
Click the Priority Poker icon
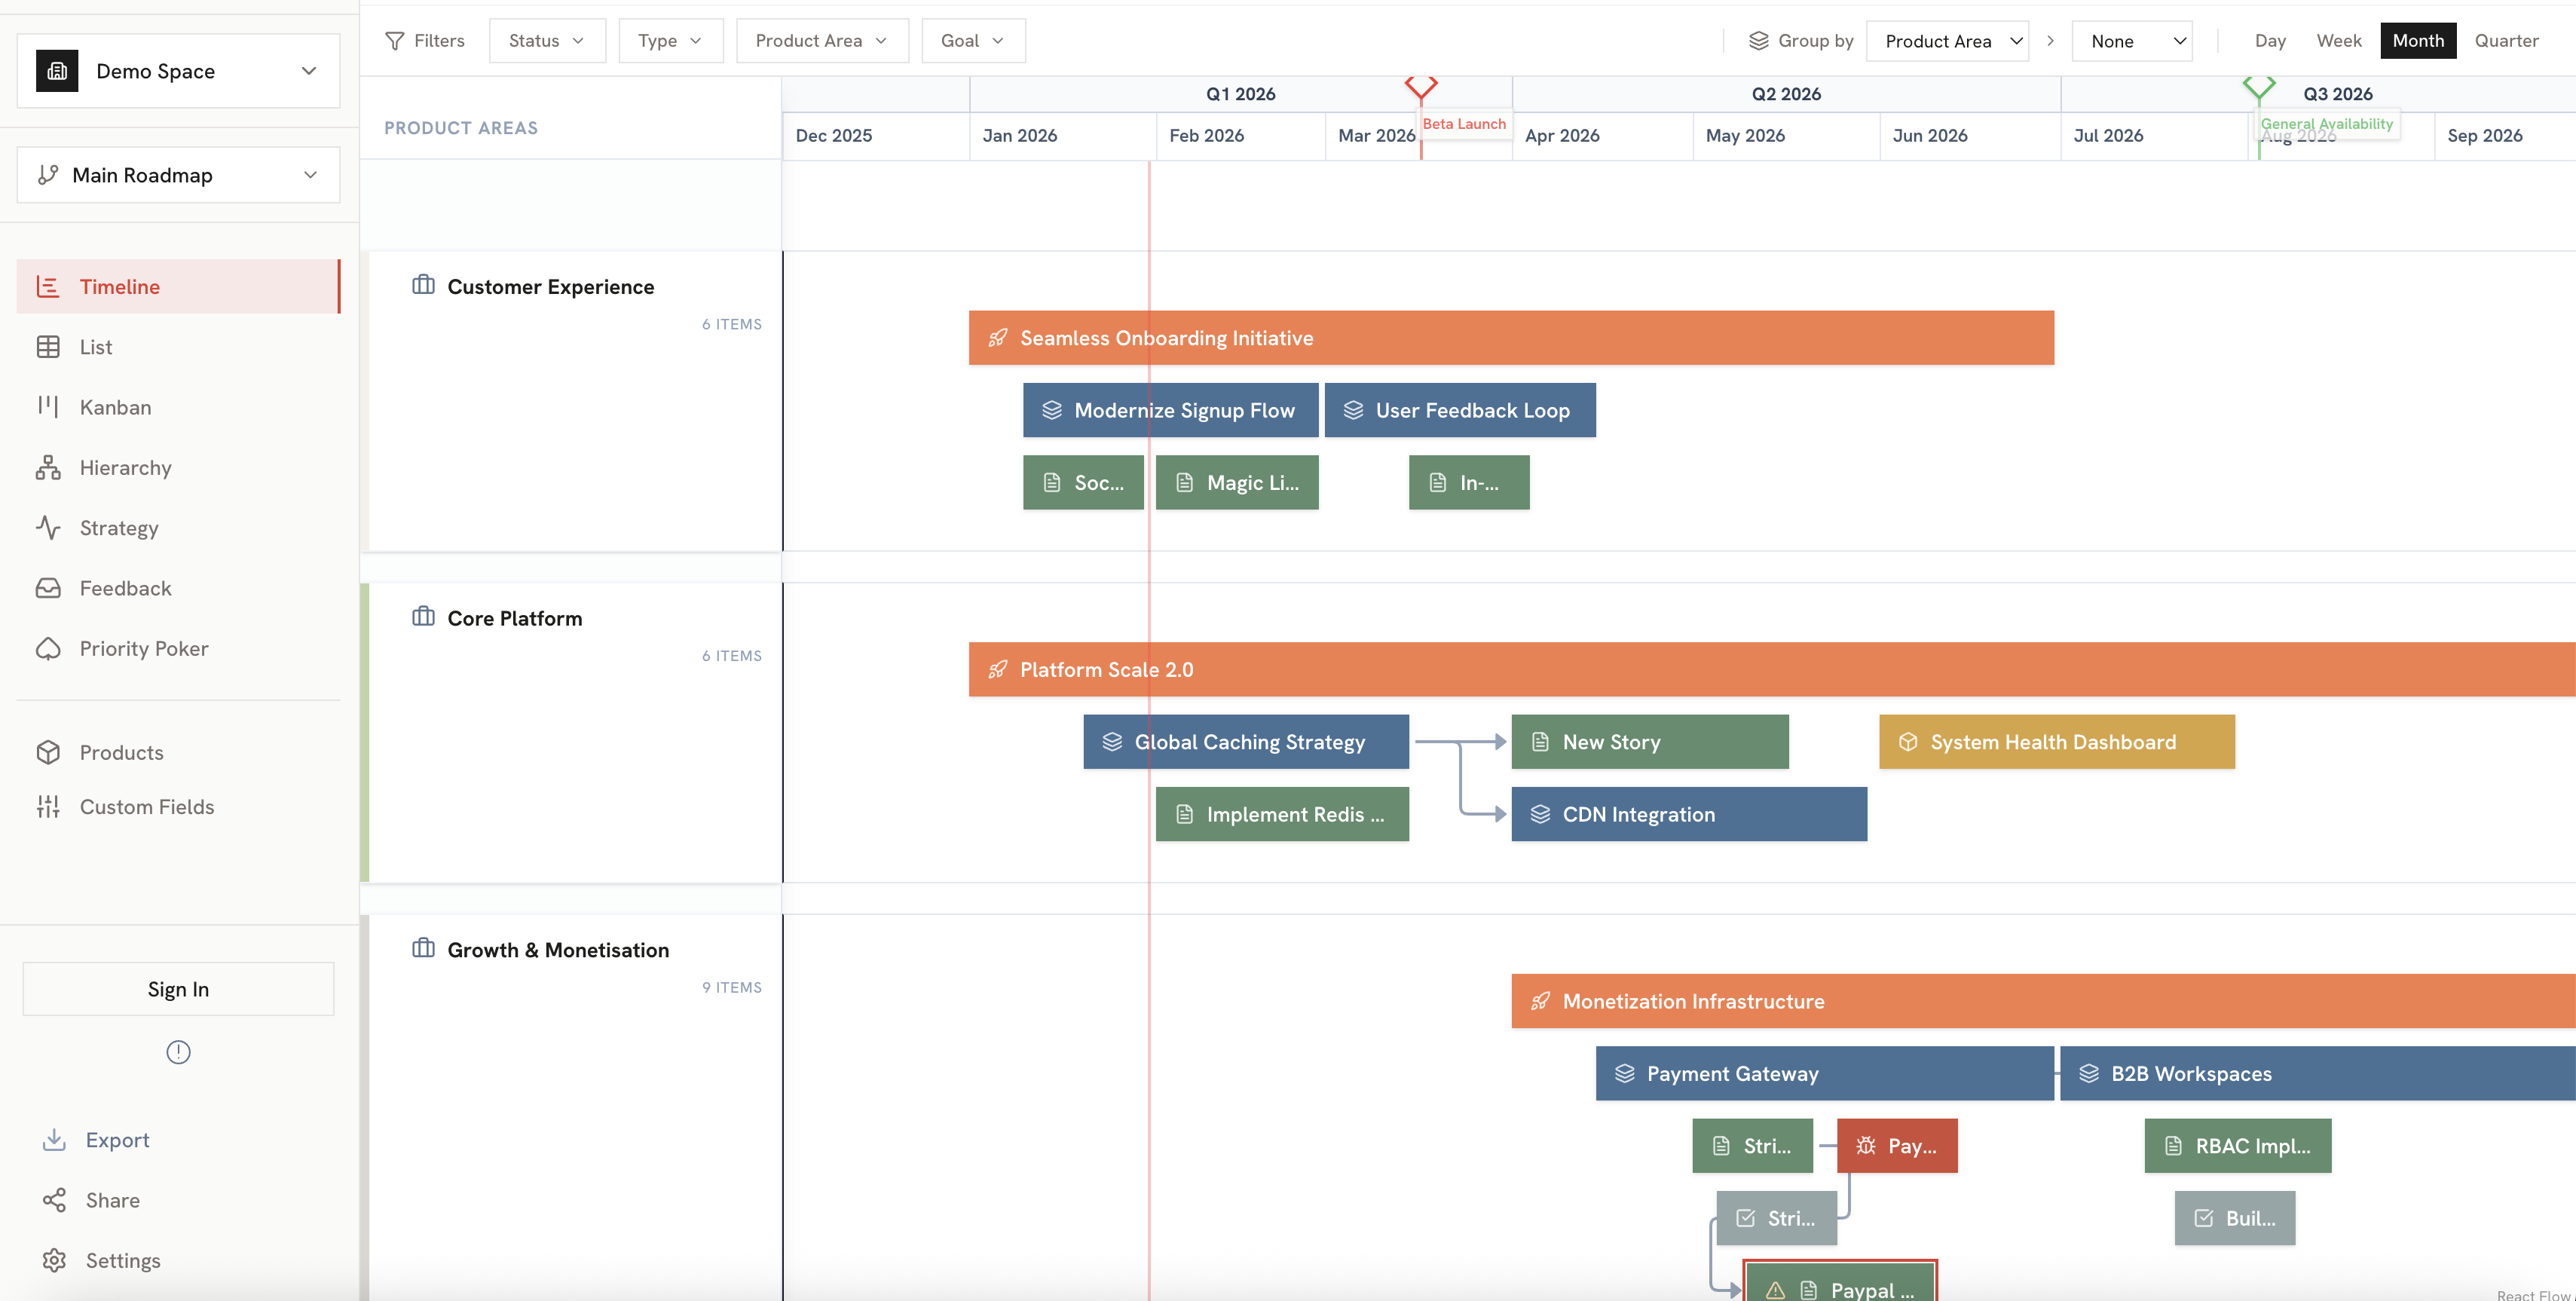tap(48, 648)
